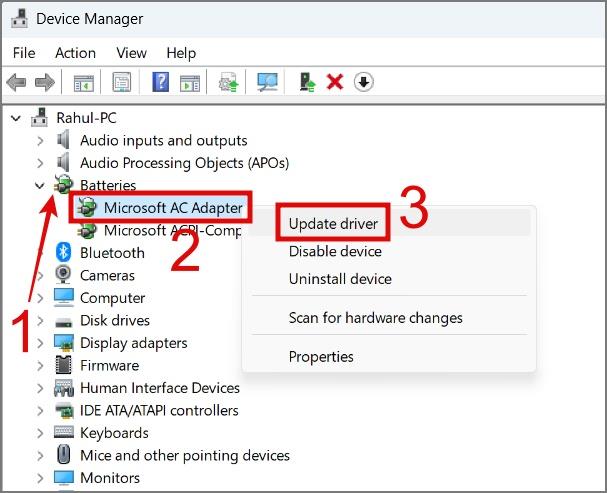Expand the Display adapters category
Viewport: 607px width, 493px height.
40,343
